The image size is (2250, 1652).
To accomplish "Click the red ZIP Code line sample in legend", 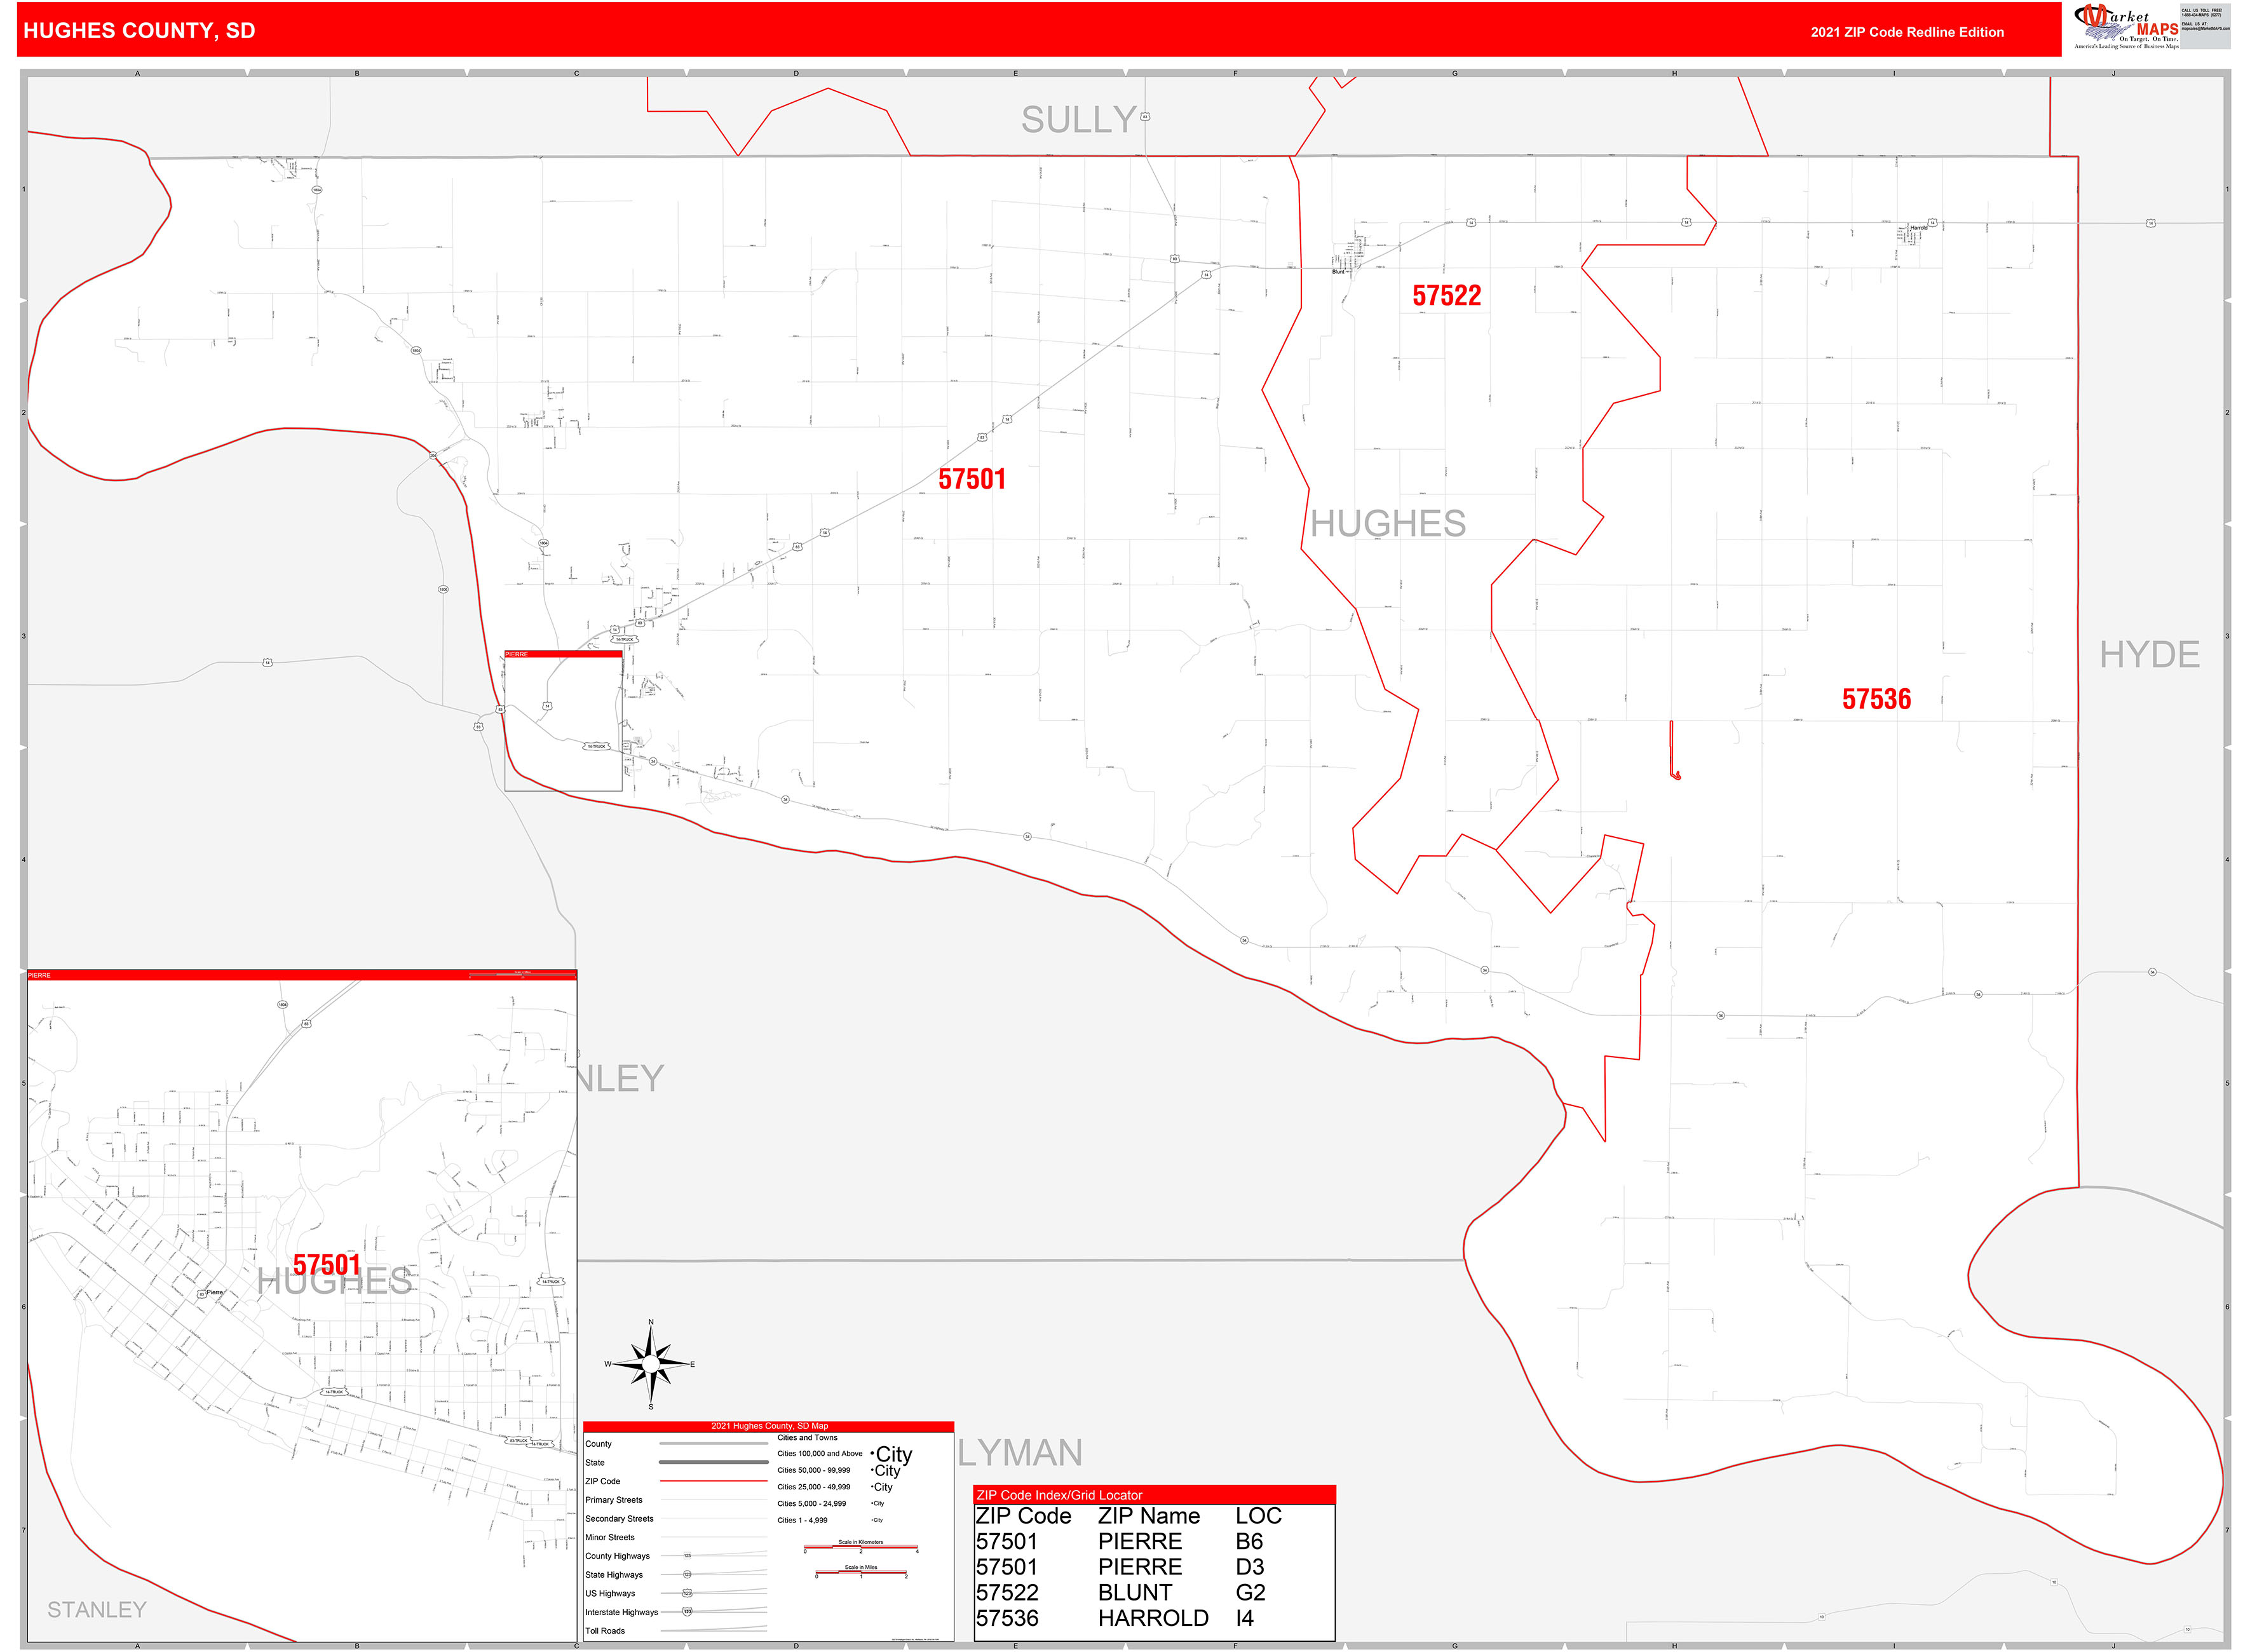I will (713, 1481).
